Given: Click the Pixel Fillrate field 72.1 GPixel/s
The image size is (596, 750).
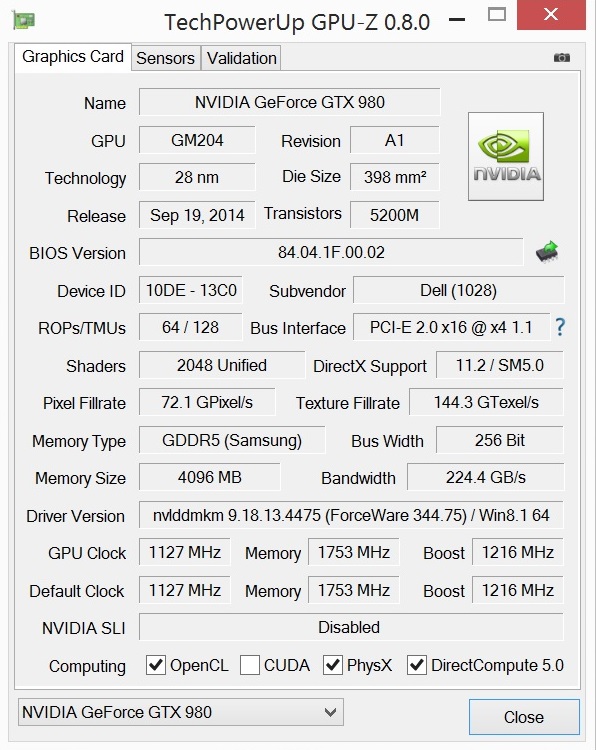Looking at the screenshot, I should point(207,402).
